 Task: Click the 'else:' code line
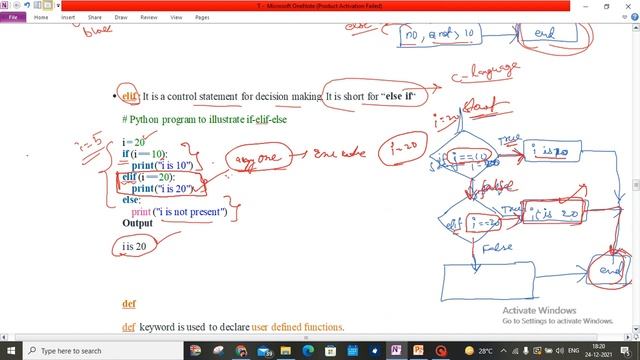[131, 200]
